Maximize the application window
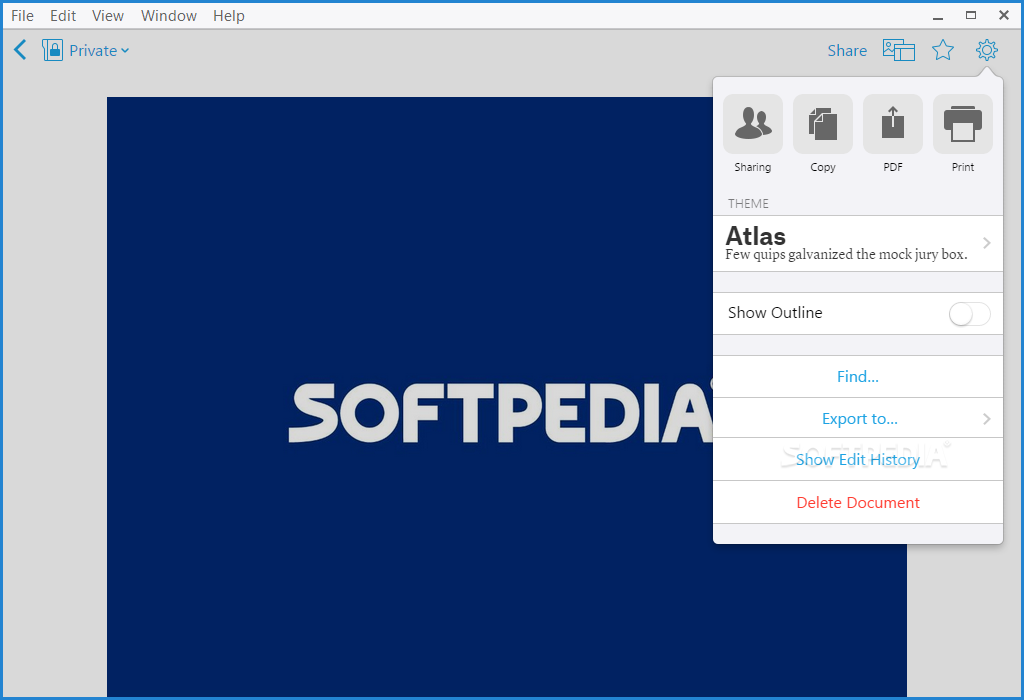The height and width of the screenshot is (700, 1024). point(971,16)
